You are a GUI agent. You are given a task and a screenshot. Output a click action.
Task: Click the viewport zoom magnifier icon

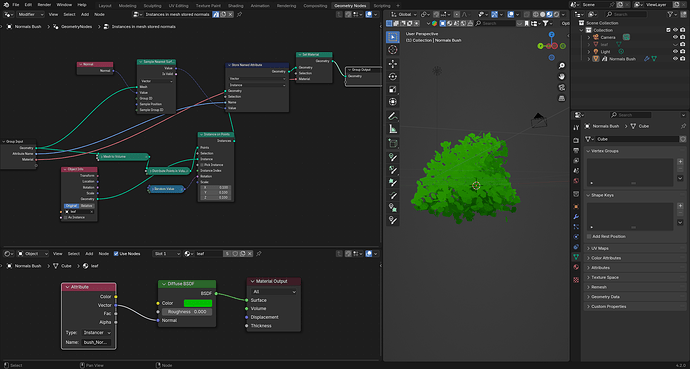[x=562, y=66]
